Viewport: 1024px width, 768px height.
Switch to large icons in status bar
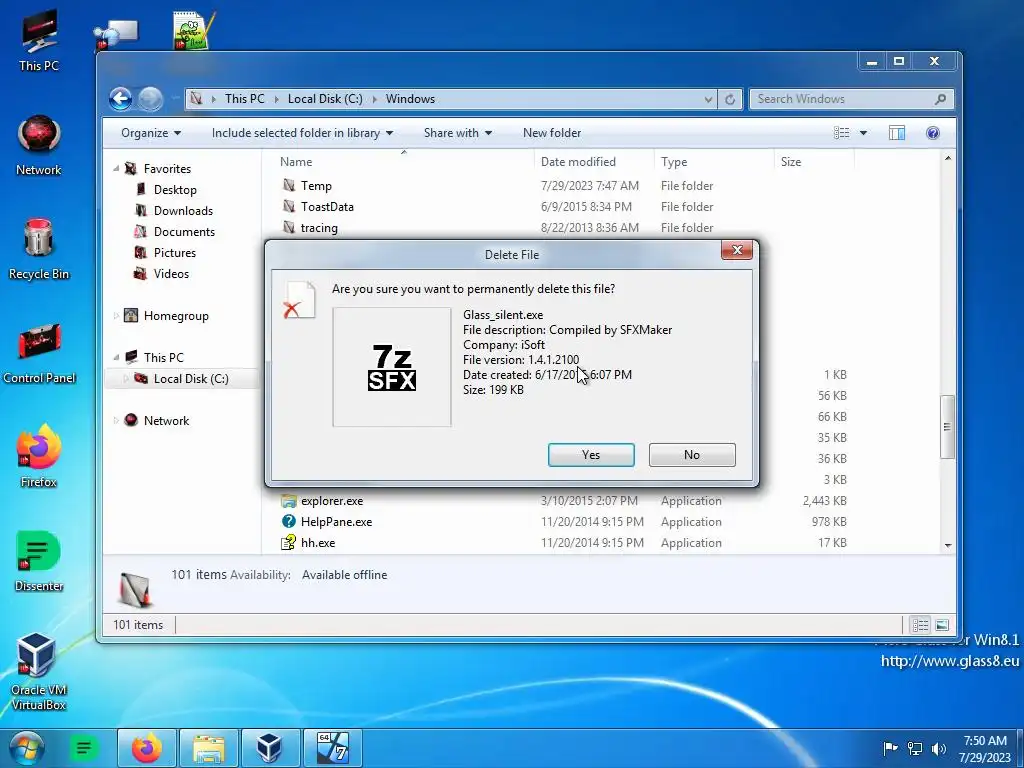(x=942, y=626)
